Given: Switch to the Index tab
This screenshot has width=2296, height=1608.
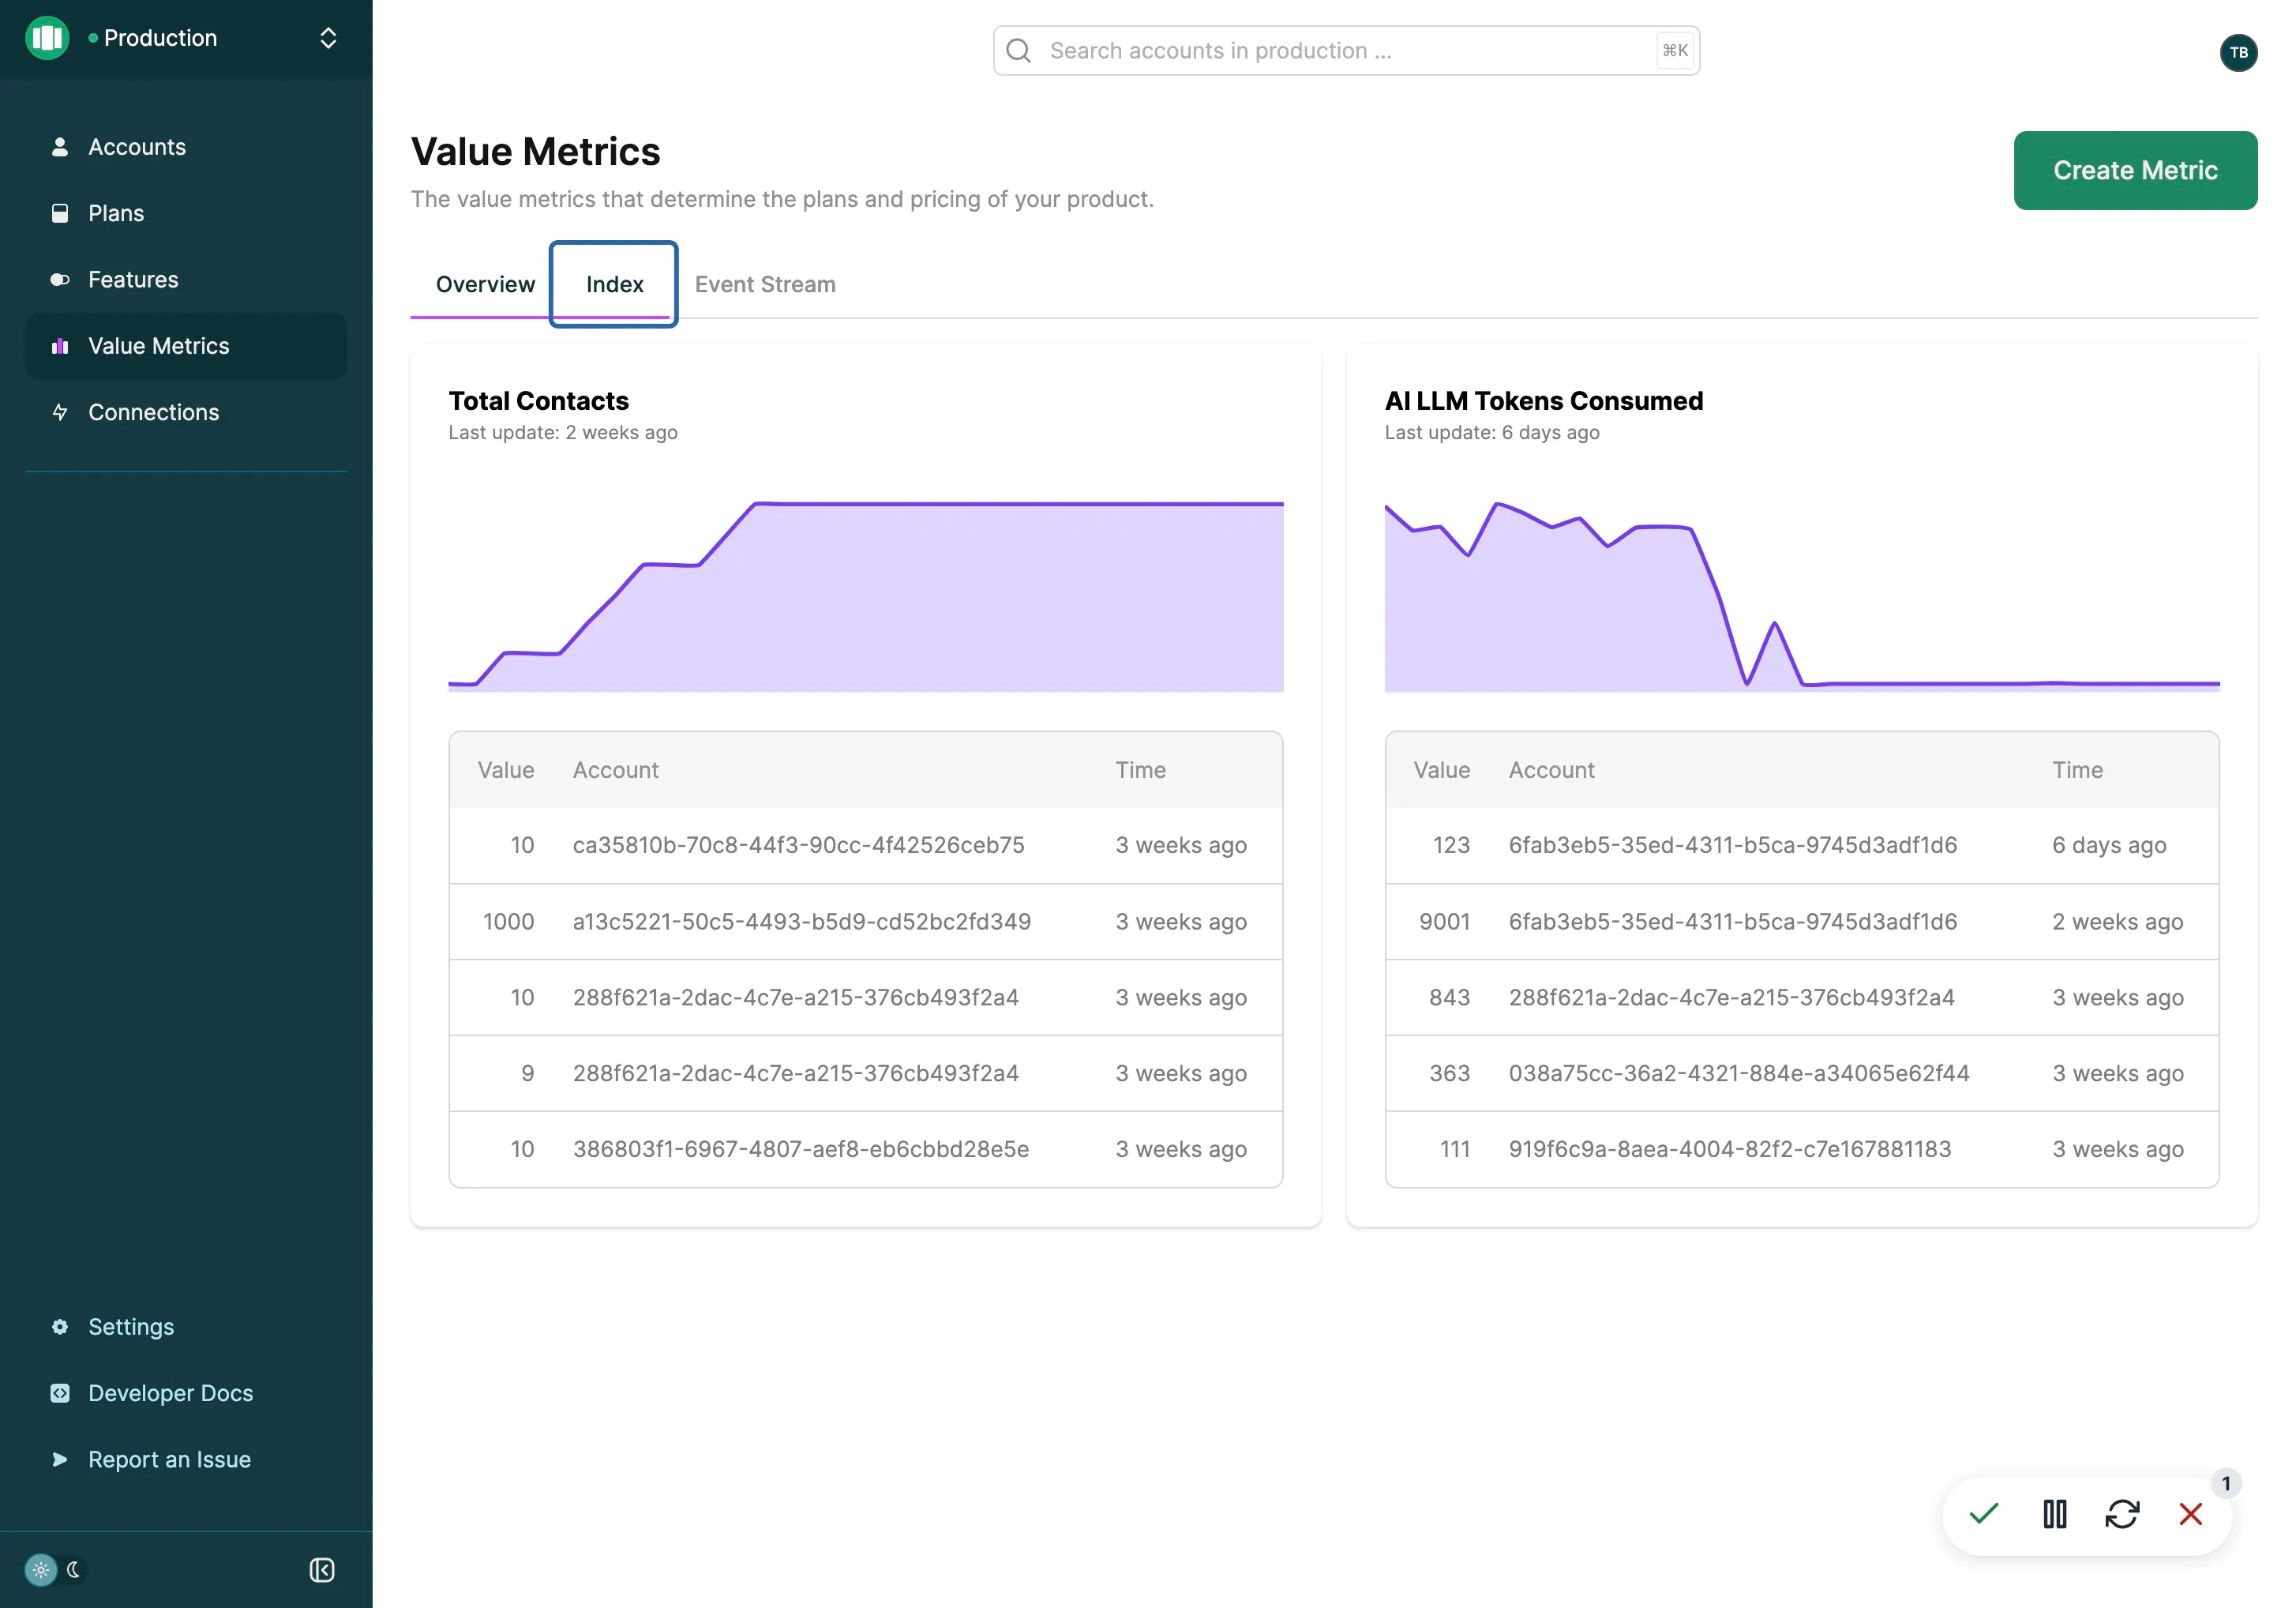Looking at the screenshot, I should pyautogui.click(x=614, y=284).
